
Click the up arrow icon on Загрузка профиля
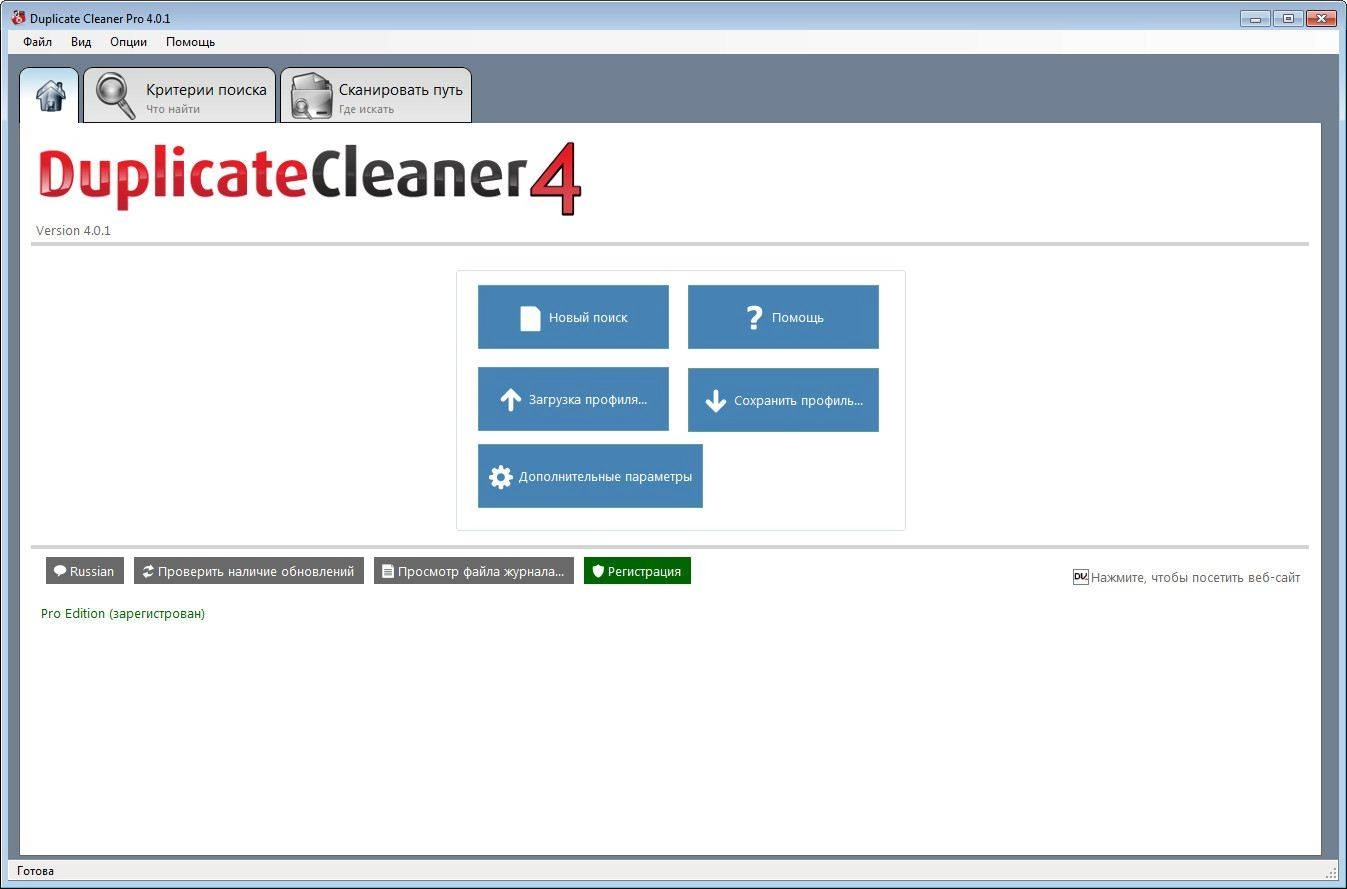pos(511,400)
